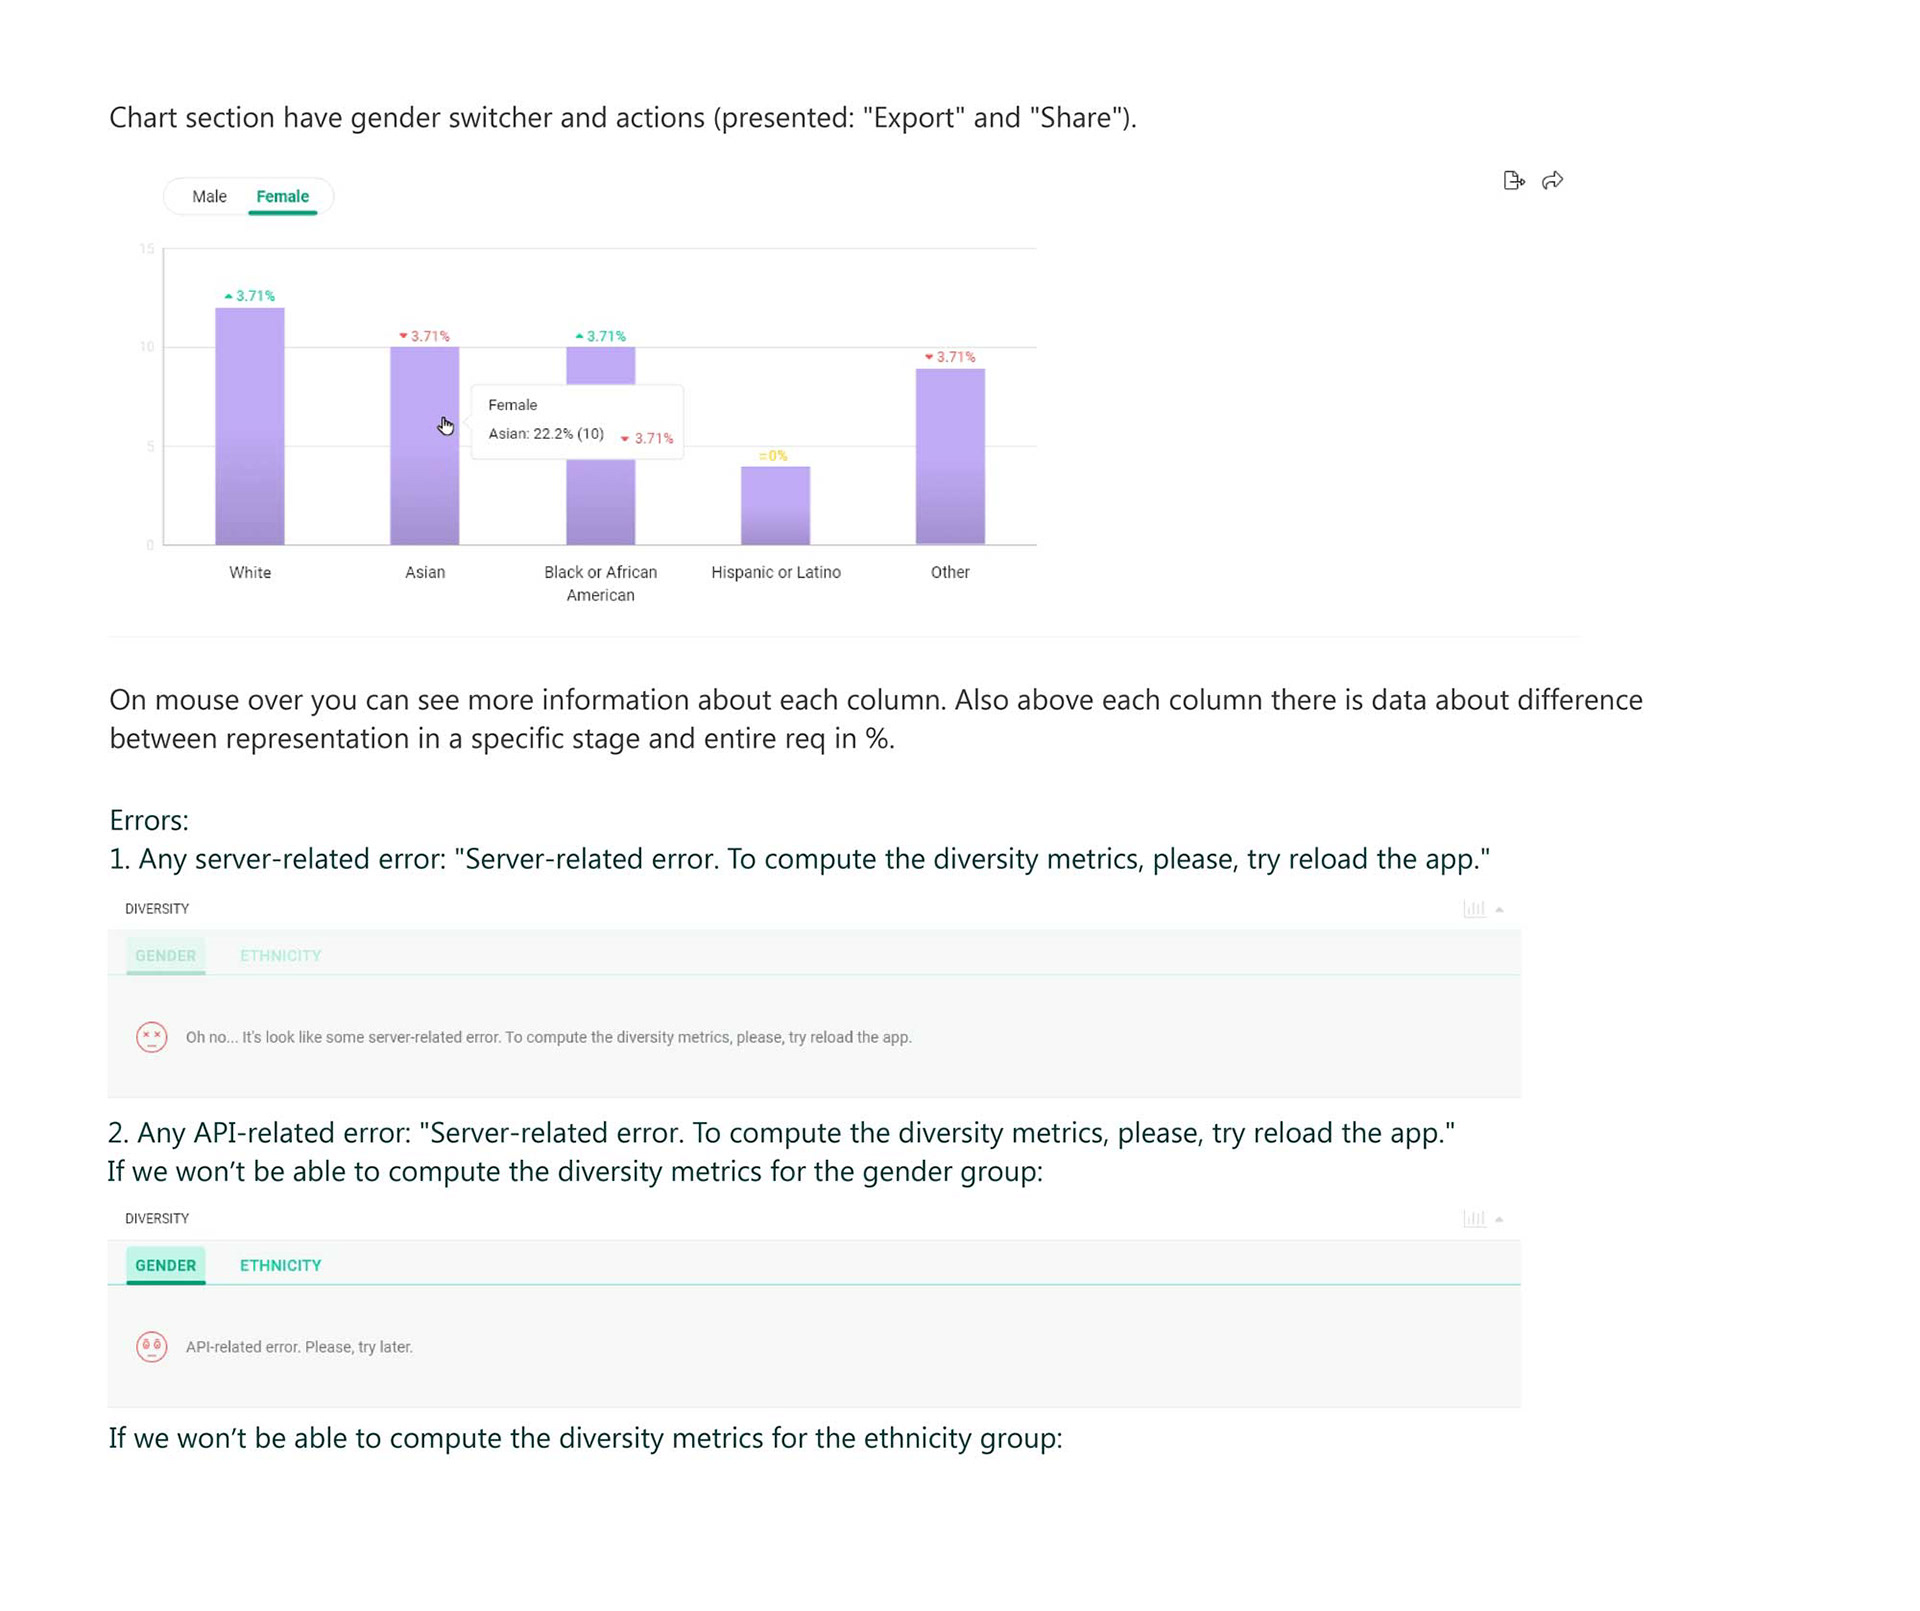This screenshot has width=1920, height=1611.
Task: Click the Share chart icon
Action: click(1552, 180)
